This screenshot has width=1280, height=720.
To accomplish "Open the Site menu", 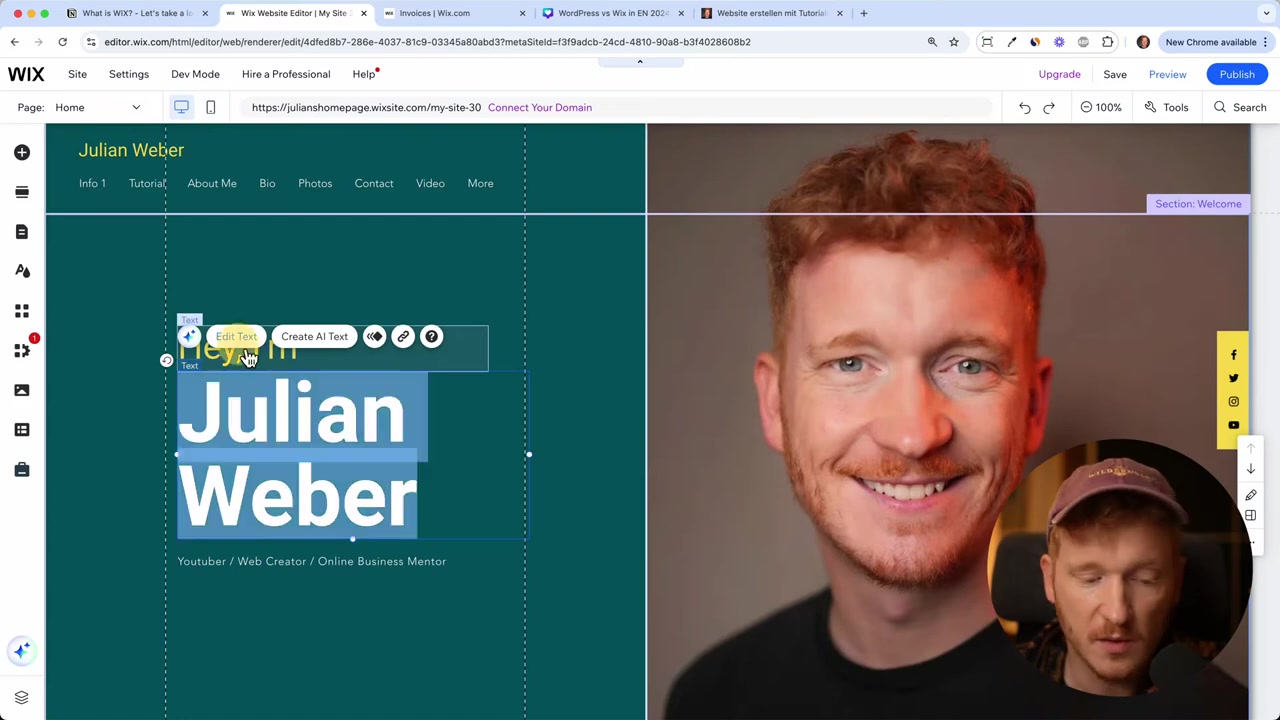I will coord(77,74).
